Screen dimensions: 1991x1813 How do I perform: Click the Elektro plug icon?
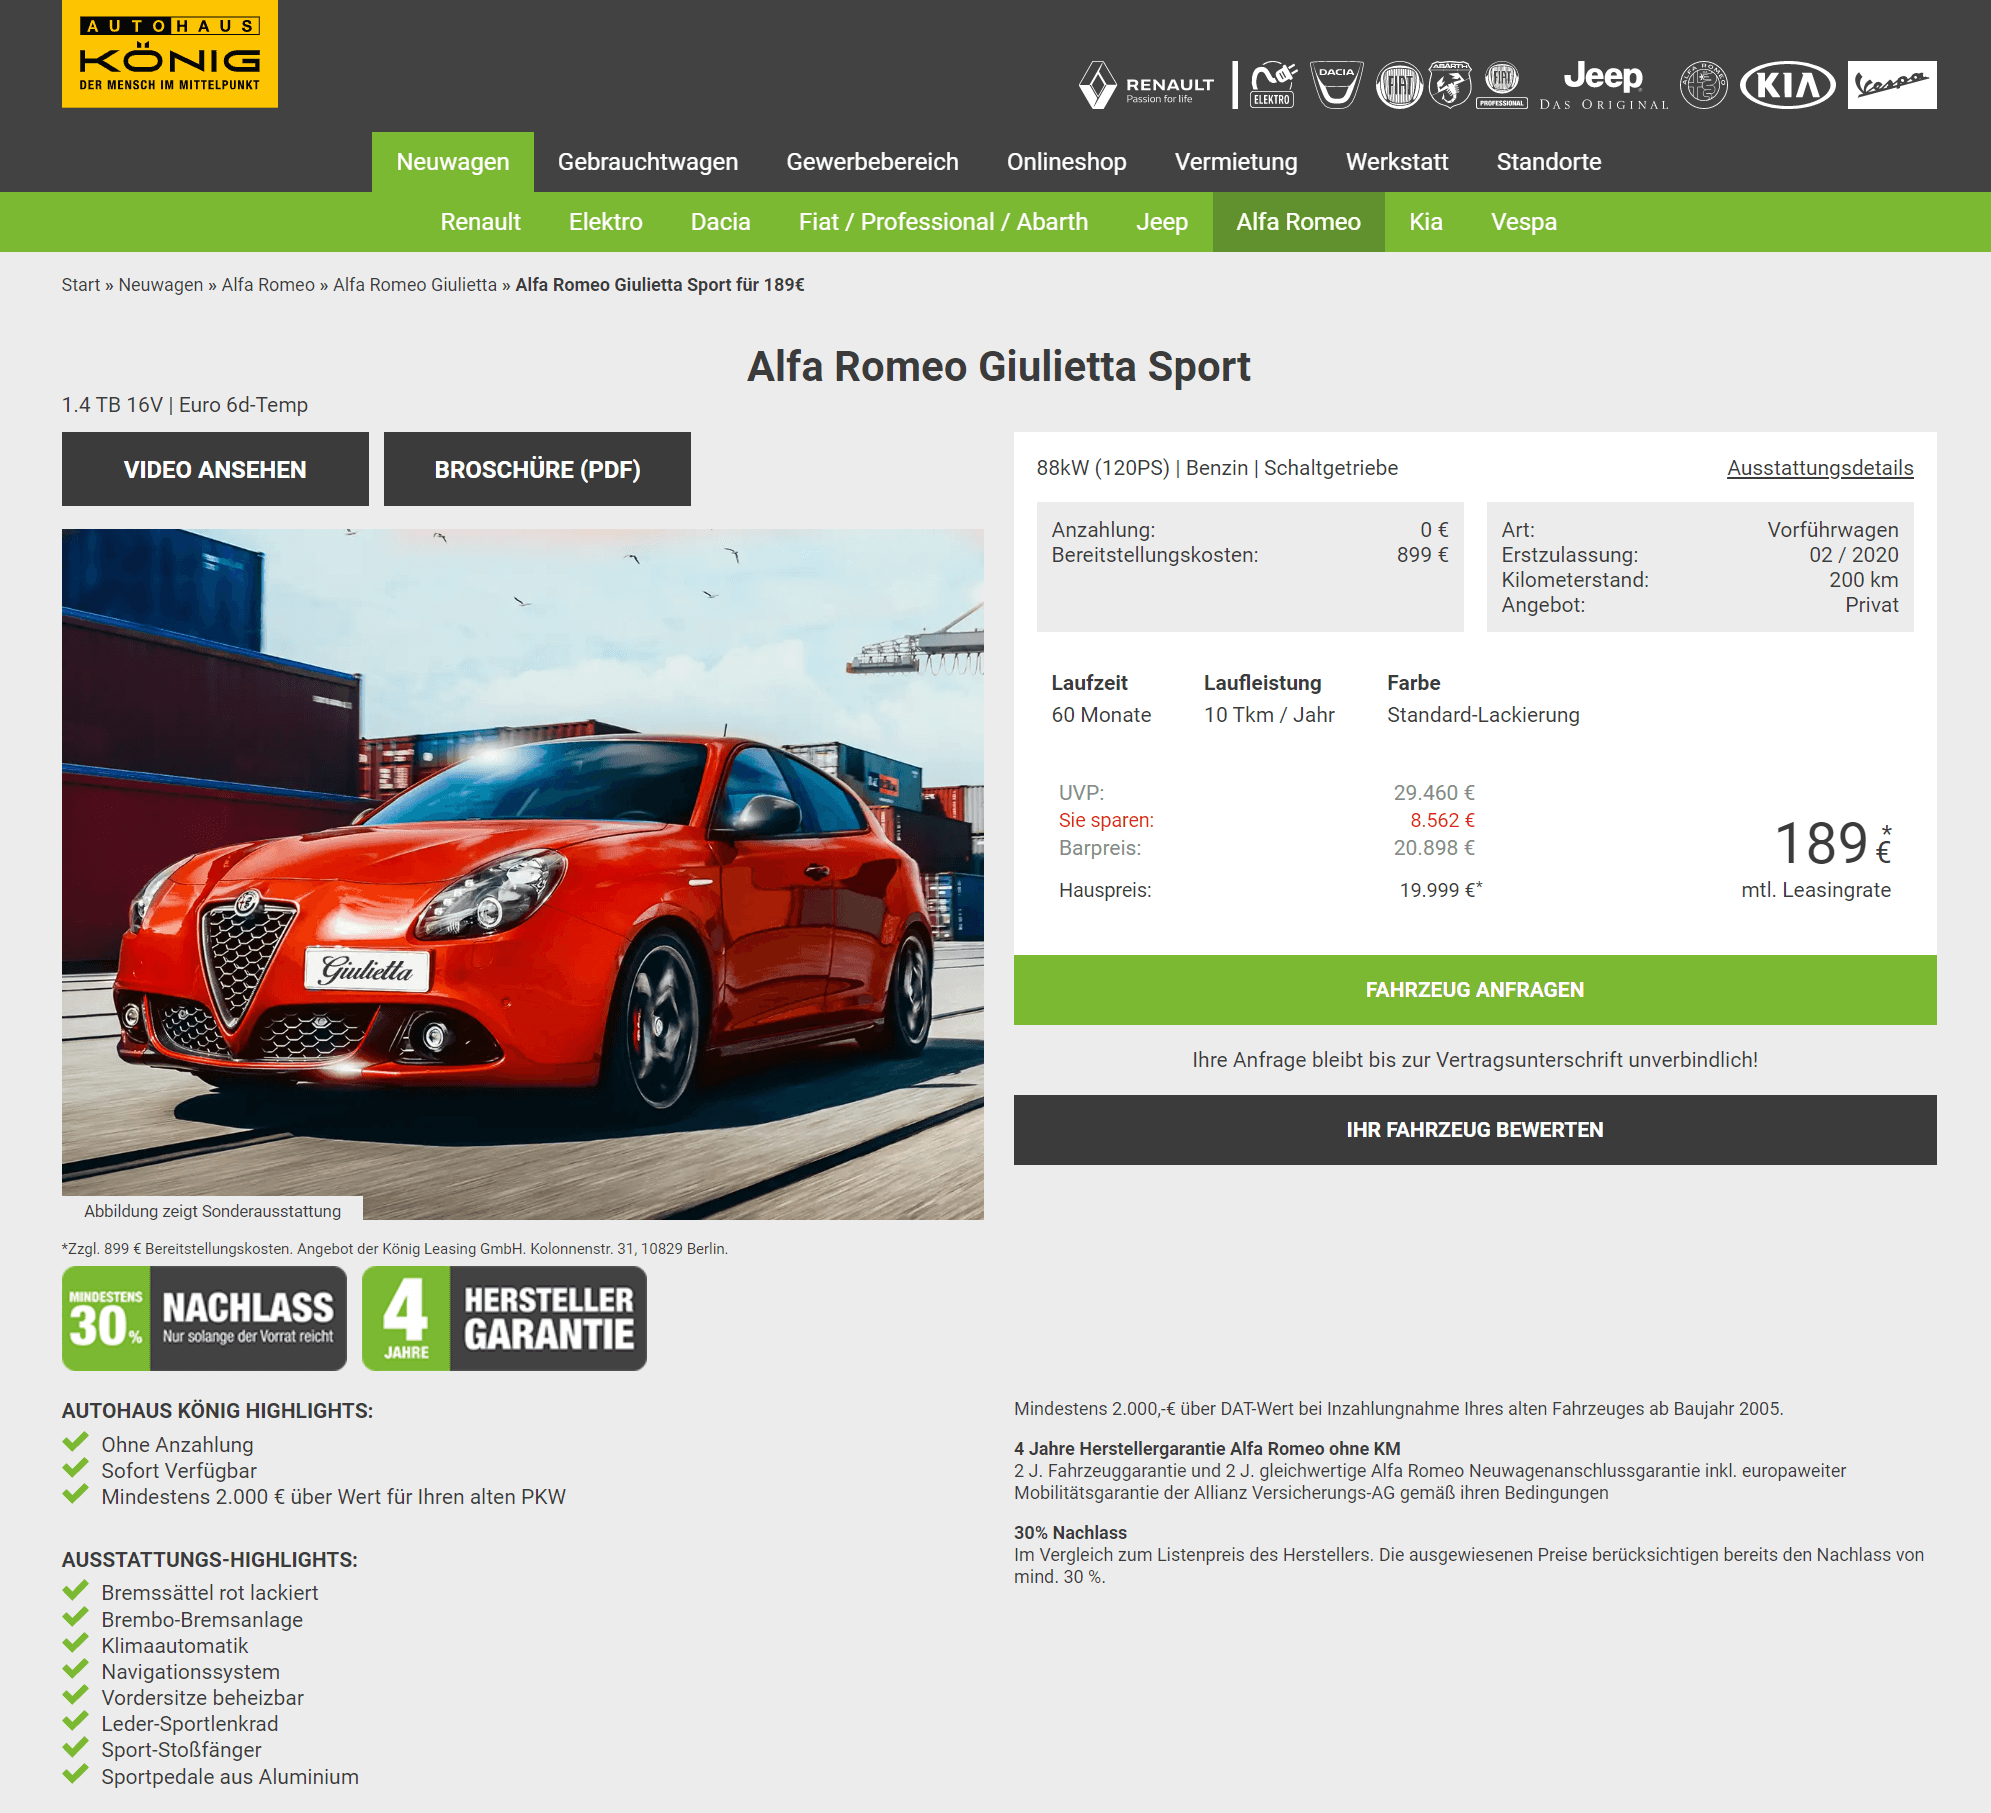pyautogui.click(x=1273, y=85)
